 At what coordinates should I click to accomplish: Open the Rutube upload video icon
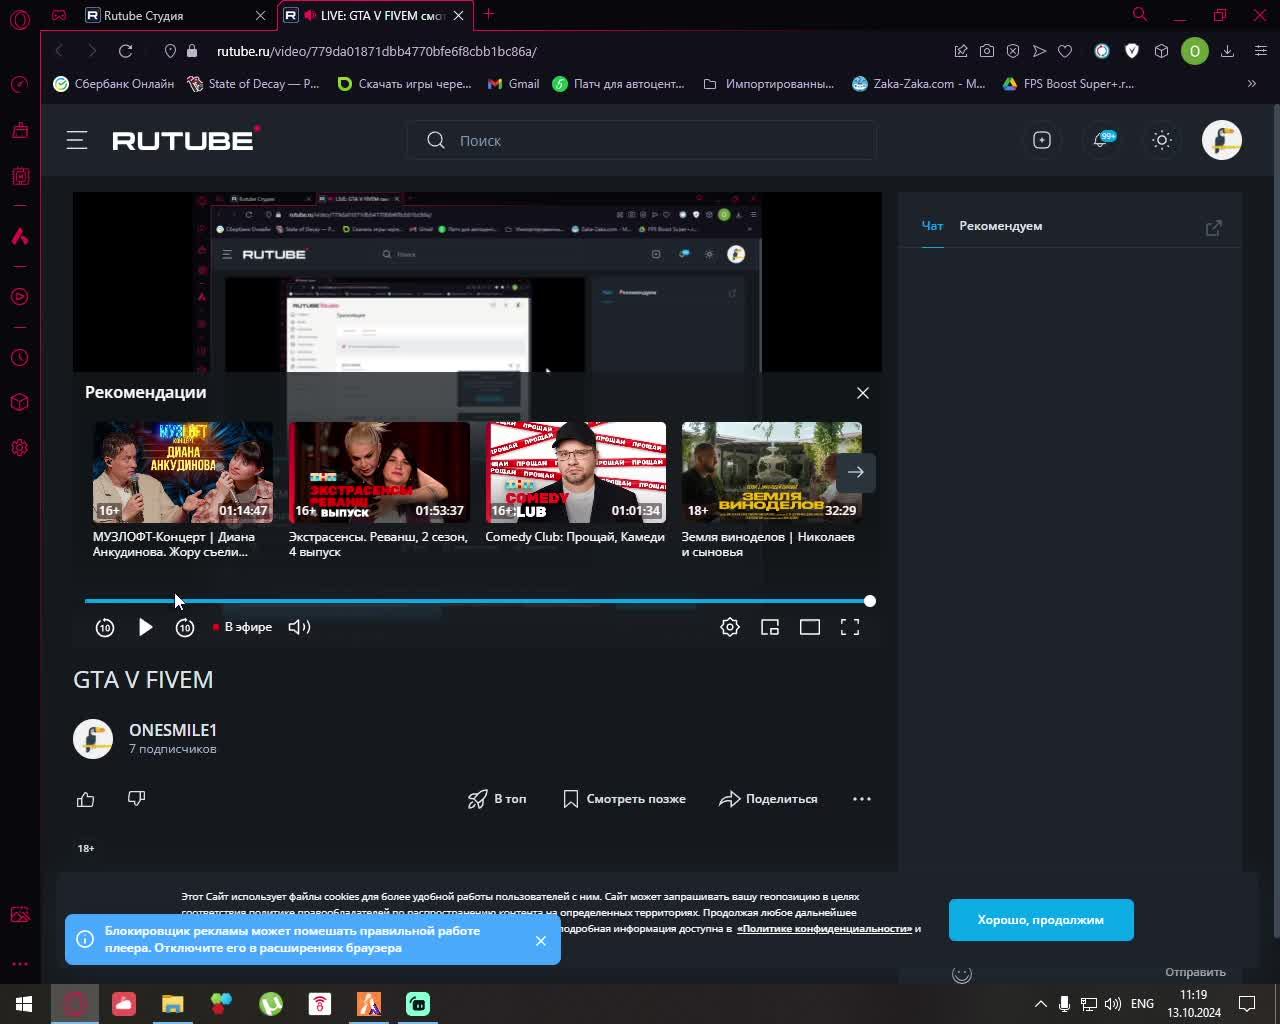coord(1042,140)
